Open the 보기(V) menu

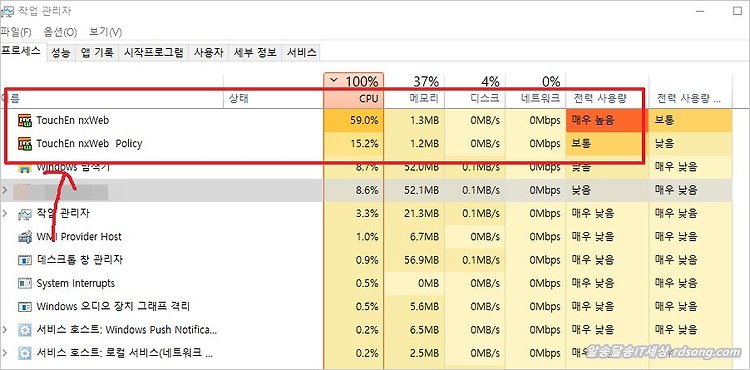pos(106,32)
